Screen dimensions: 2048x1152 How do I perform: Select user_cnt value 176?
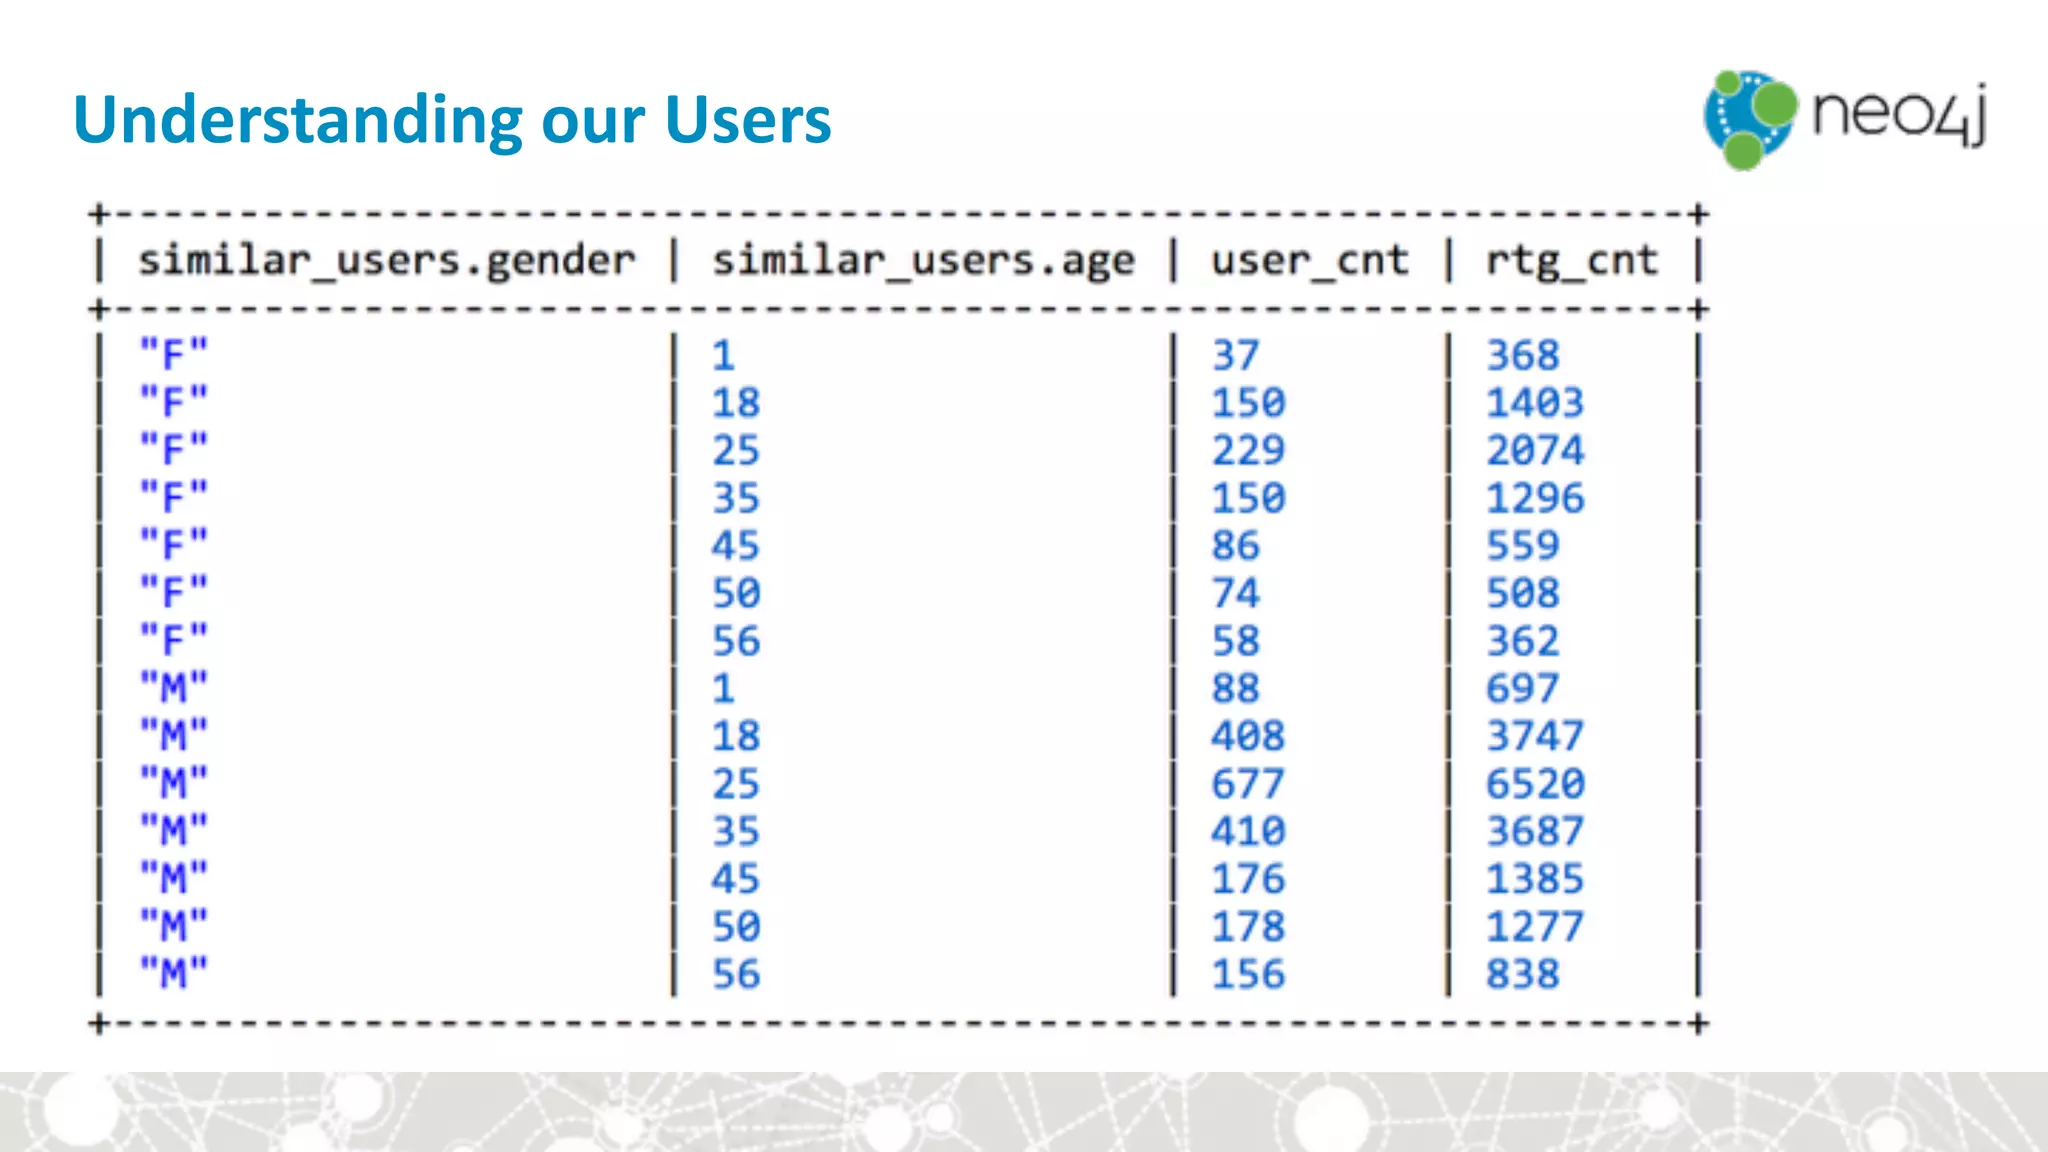pos(1248,879)
